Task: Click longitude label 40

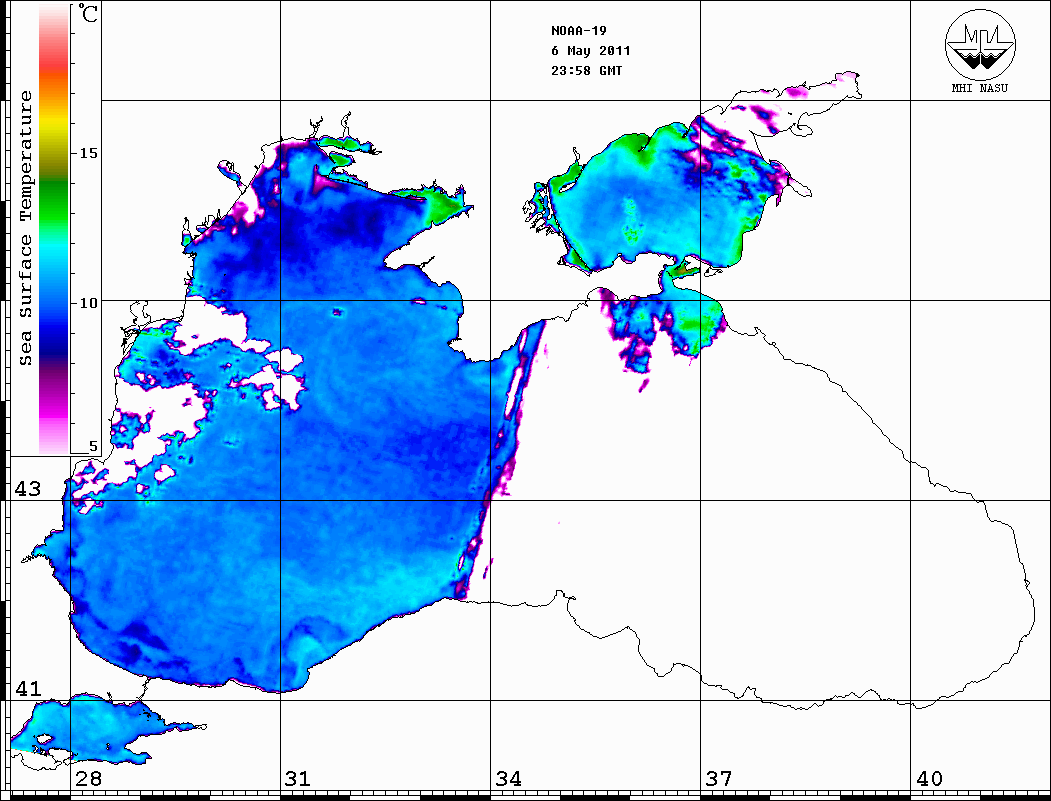Action: click(929, 778)
